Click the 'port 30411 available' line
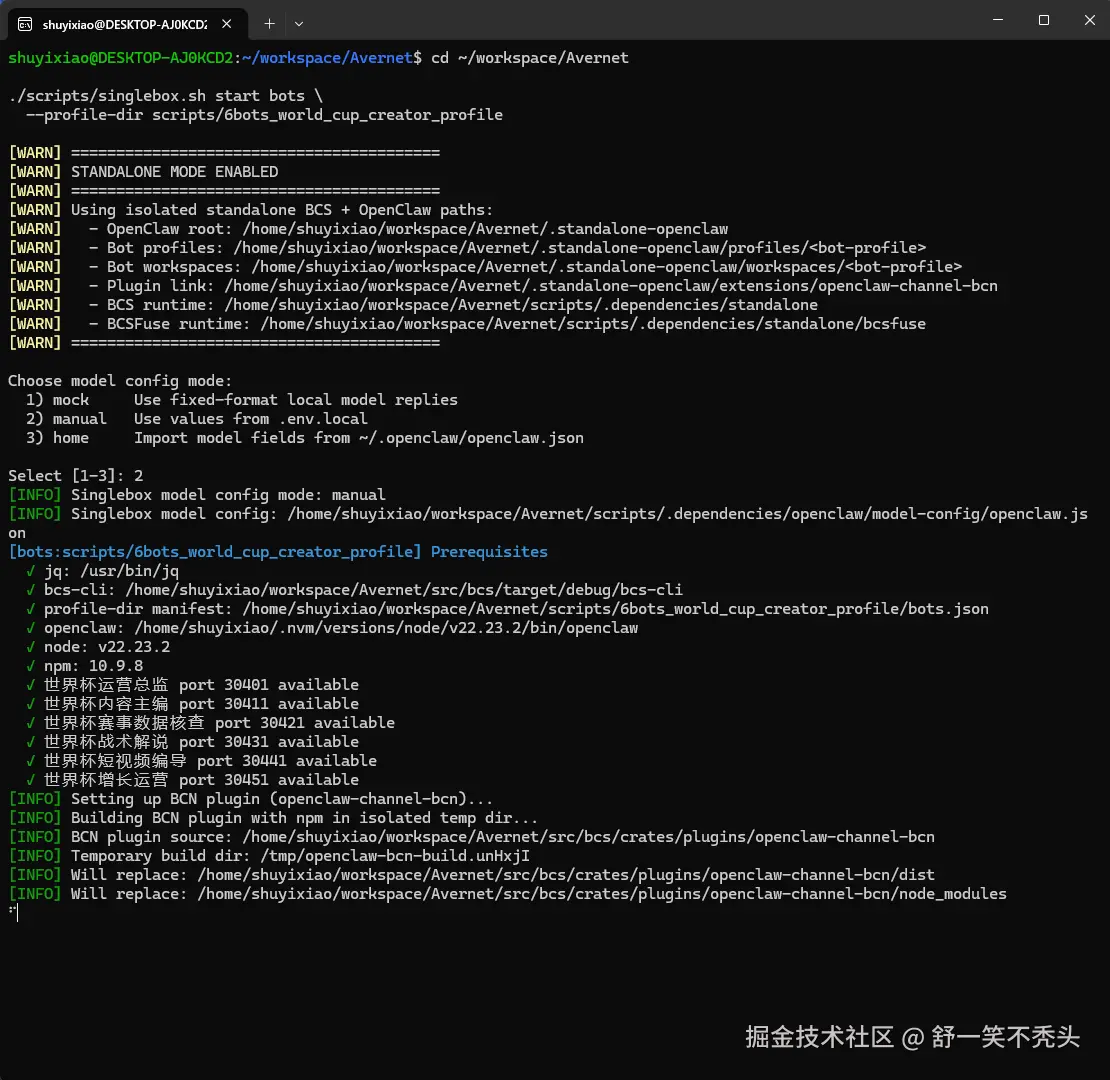The width and height of the screenshot is (1110, 1080). pyautogui.click(x=193, y=704)
